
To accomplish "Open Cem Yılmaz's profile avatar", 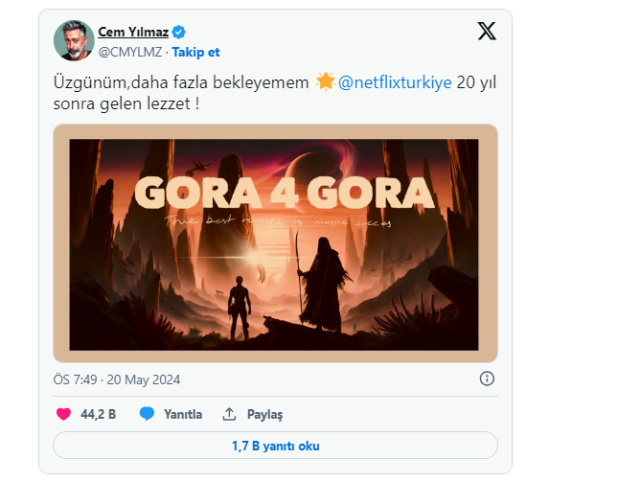I will tap(74, 41).
